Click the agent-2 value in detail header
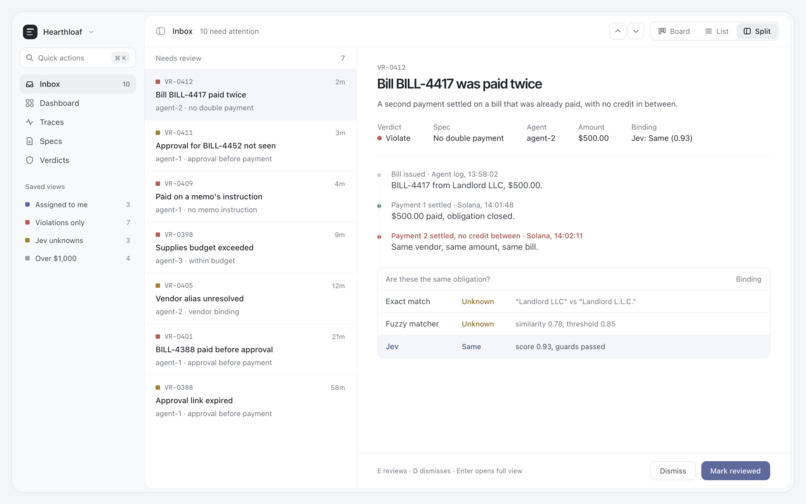Viewport: 806px width, 504px height. coord(541,138)
